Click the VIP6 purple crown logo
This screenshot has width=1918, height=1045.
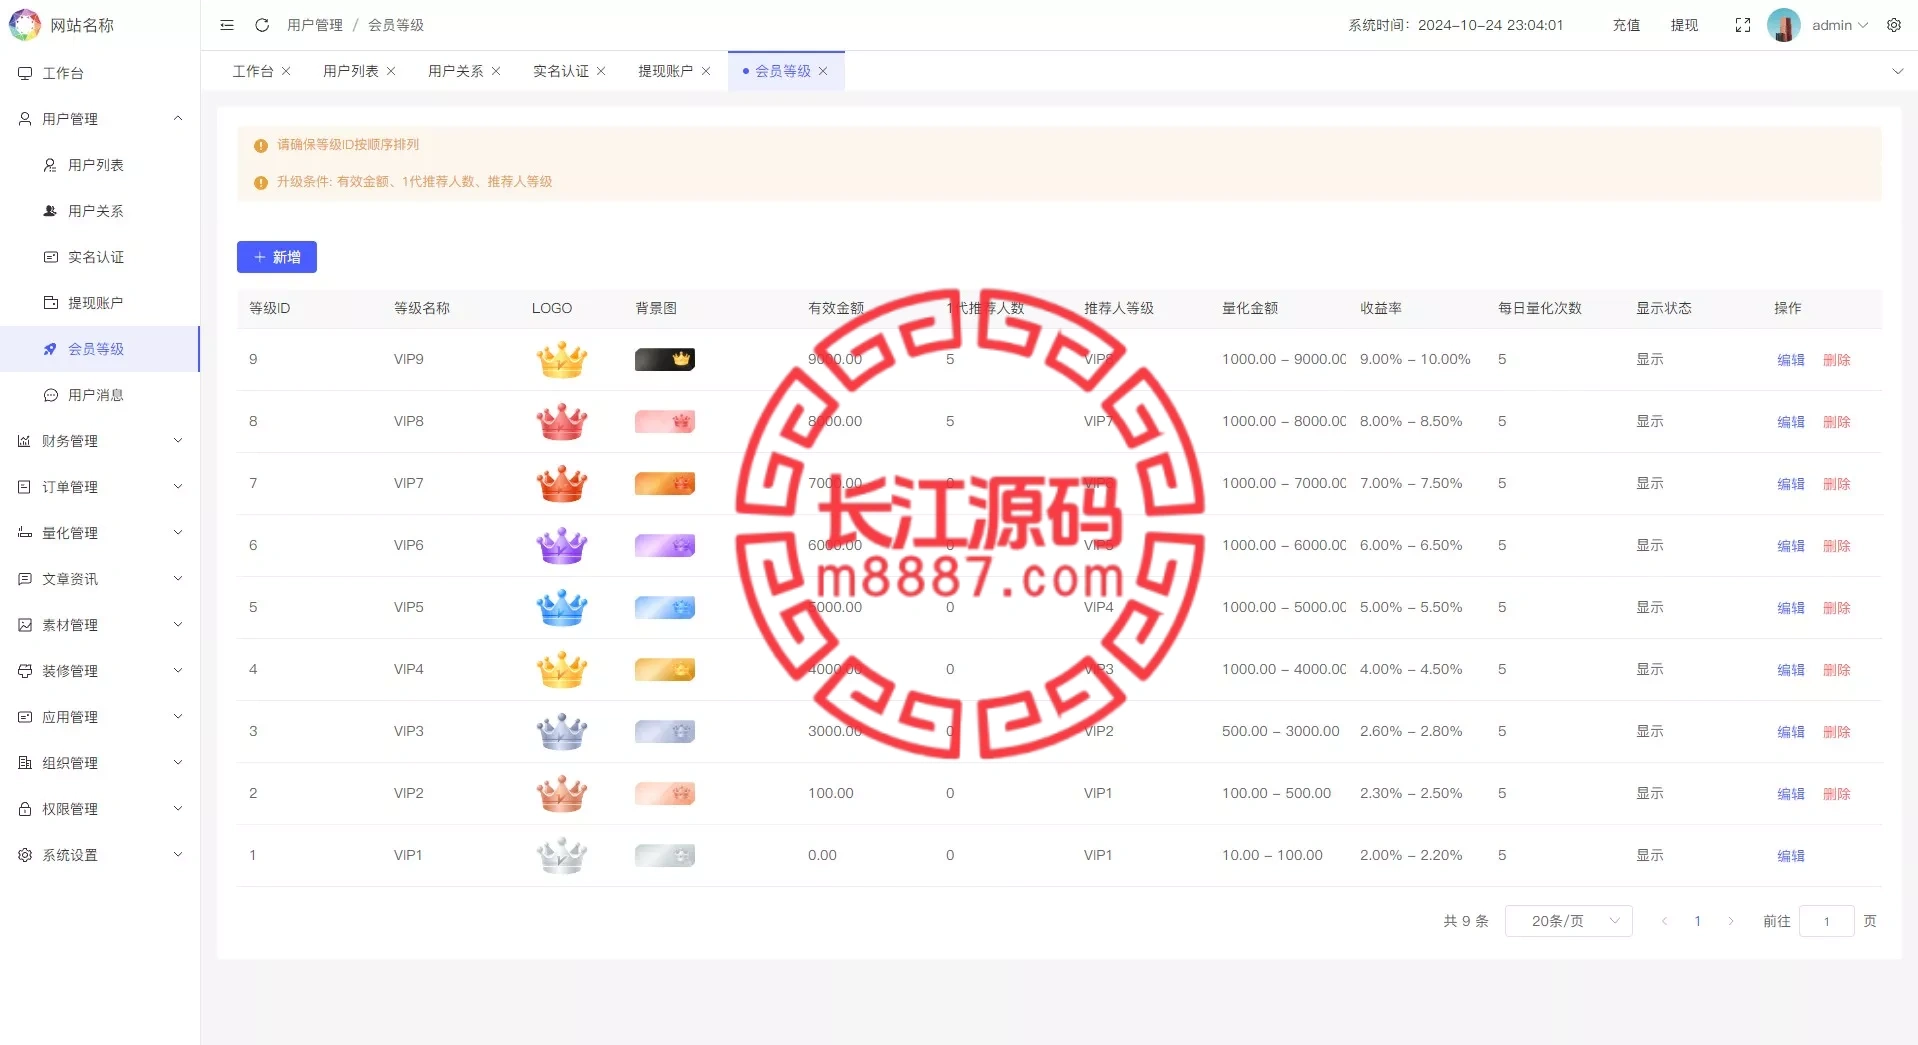coord(562,545)
